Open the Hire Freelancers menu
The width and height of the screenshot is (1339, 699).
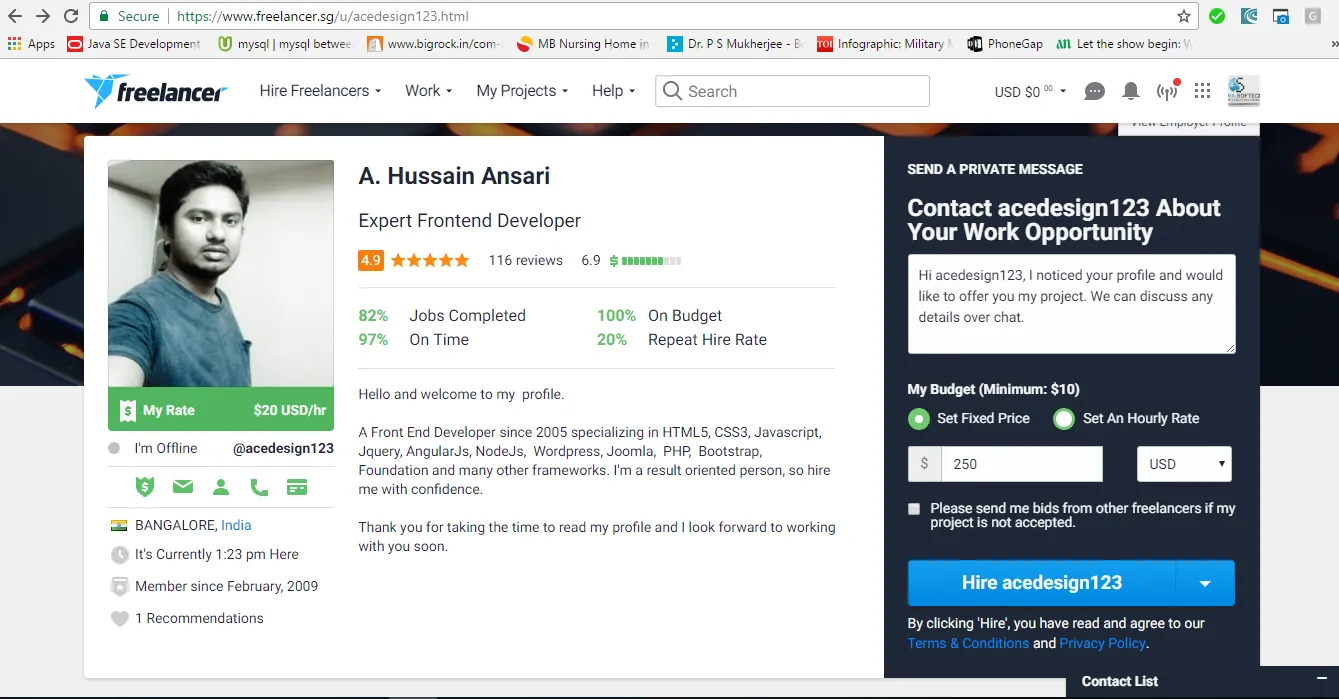(320, 90)
